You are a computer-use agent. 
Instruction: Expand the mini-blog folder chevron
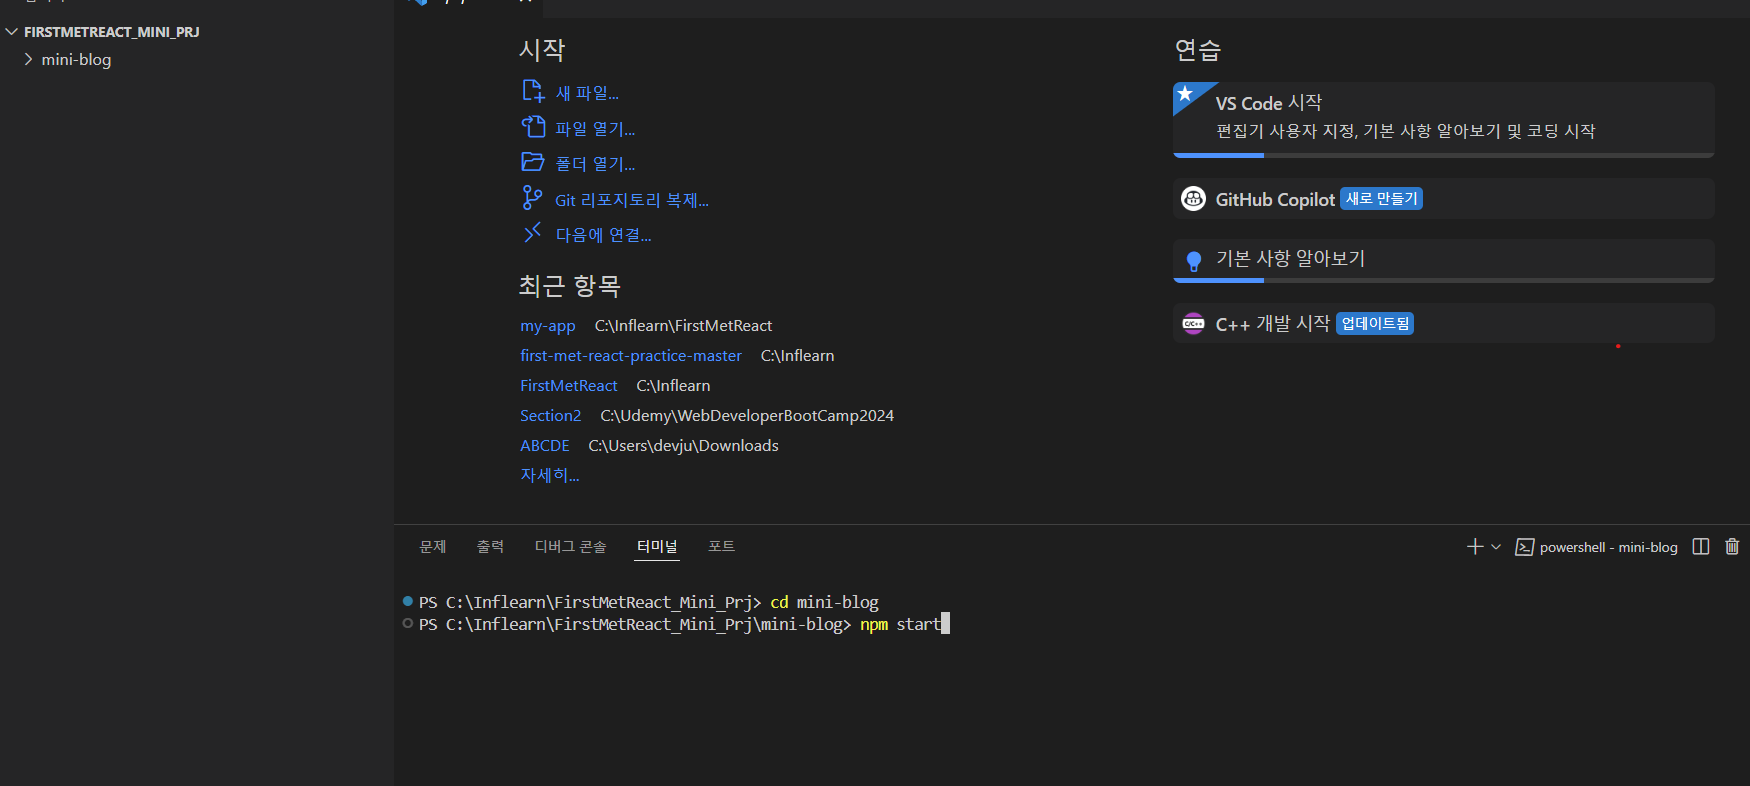pyautogui.click(x=28, y=60)
